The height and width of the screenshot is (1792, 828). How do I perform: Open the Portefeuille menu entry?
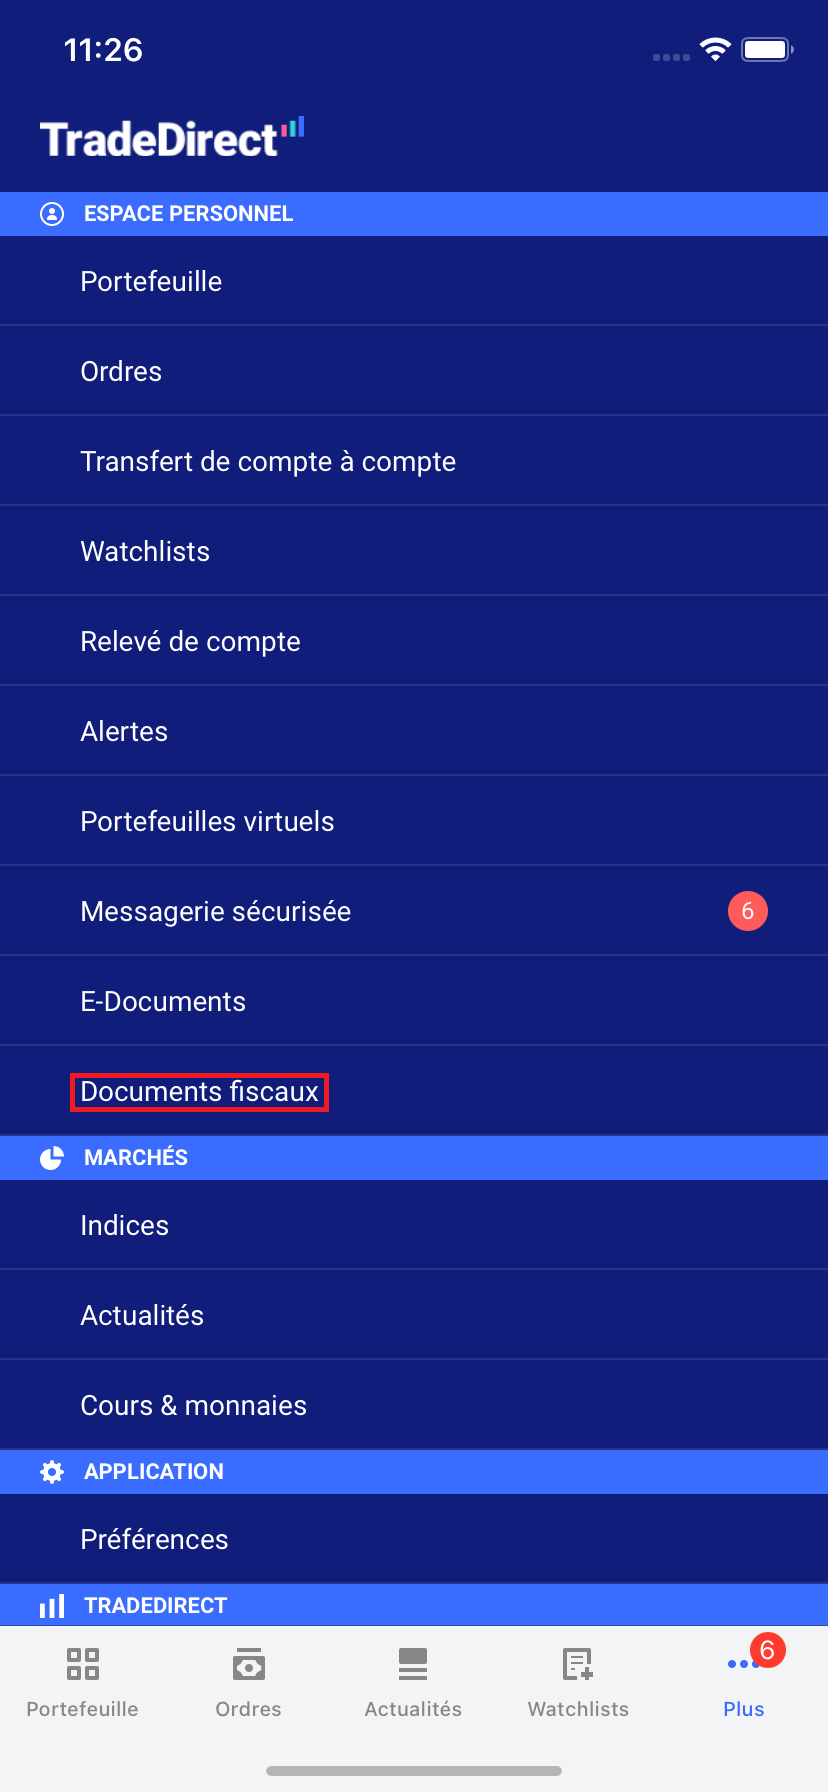click(151, 282)
